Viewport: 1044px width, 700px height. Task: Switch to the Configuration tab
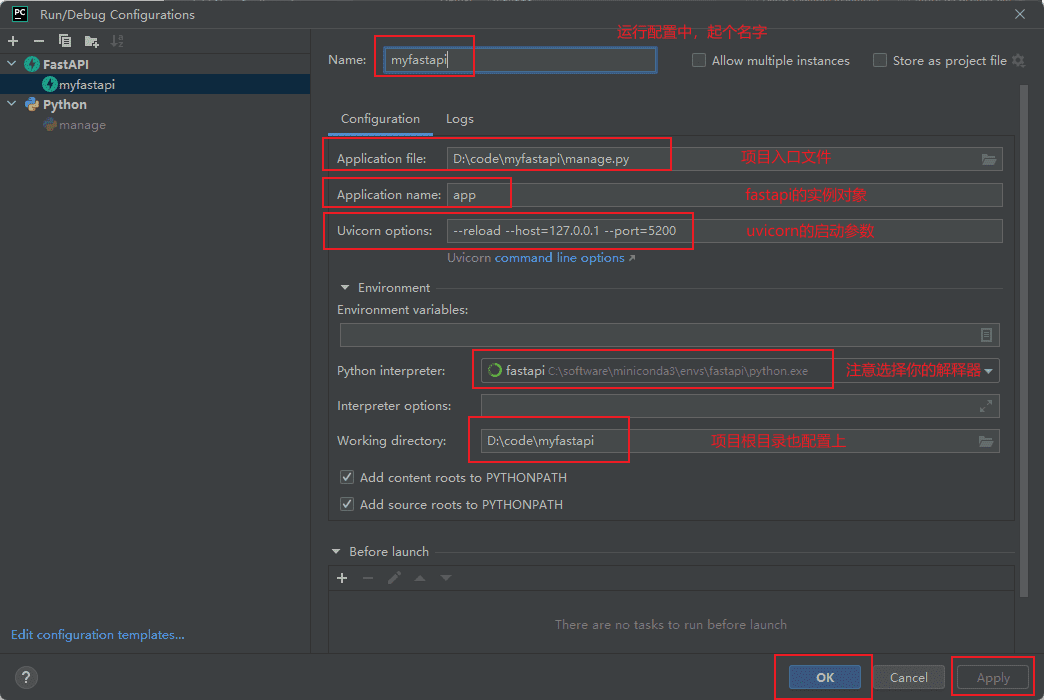pos(380,119)
